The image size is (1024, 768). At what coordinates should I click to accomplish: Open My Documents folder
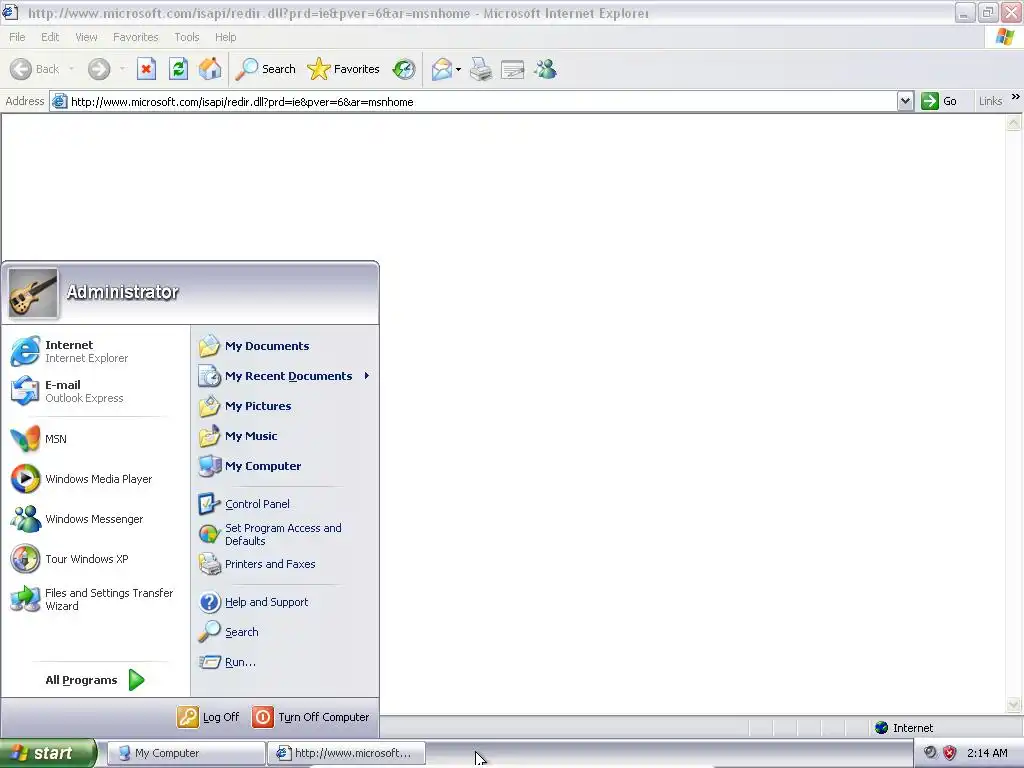pos(285,346)
